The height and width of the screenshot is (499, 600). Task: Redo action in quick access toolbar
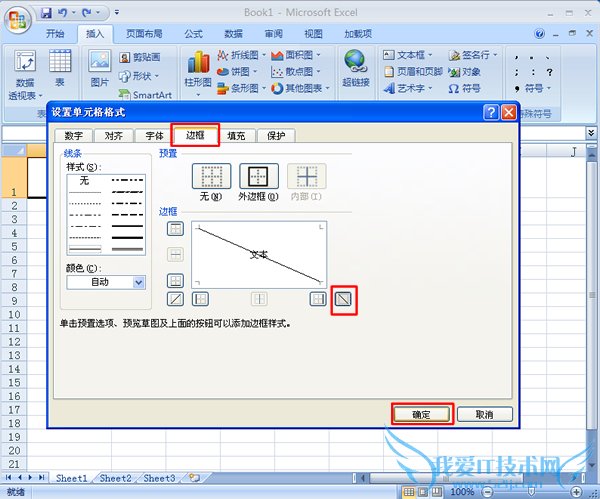tap(87, 13)
